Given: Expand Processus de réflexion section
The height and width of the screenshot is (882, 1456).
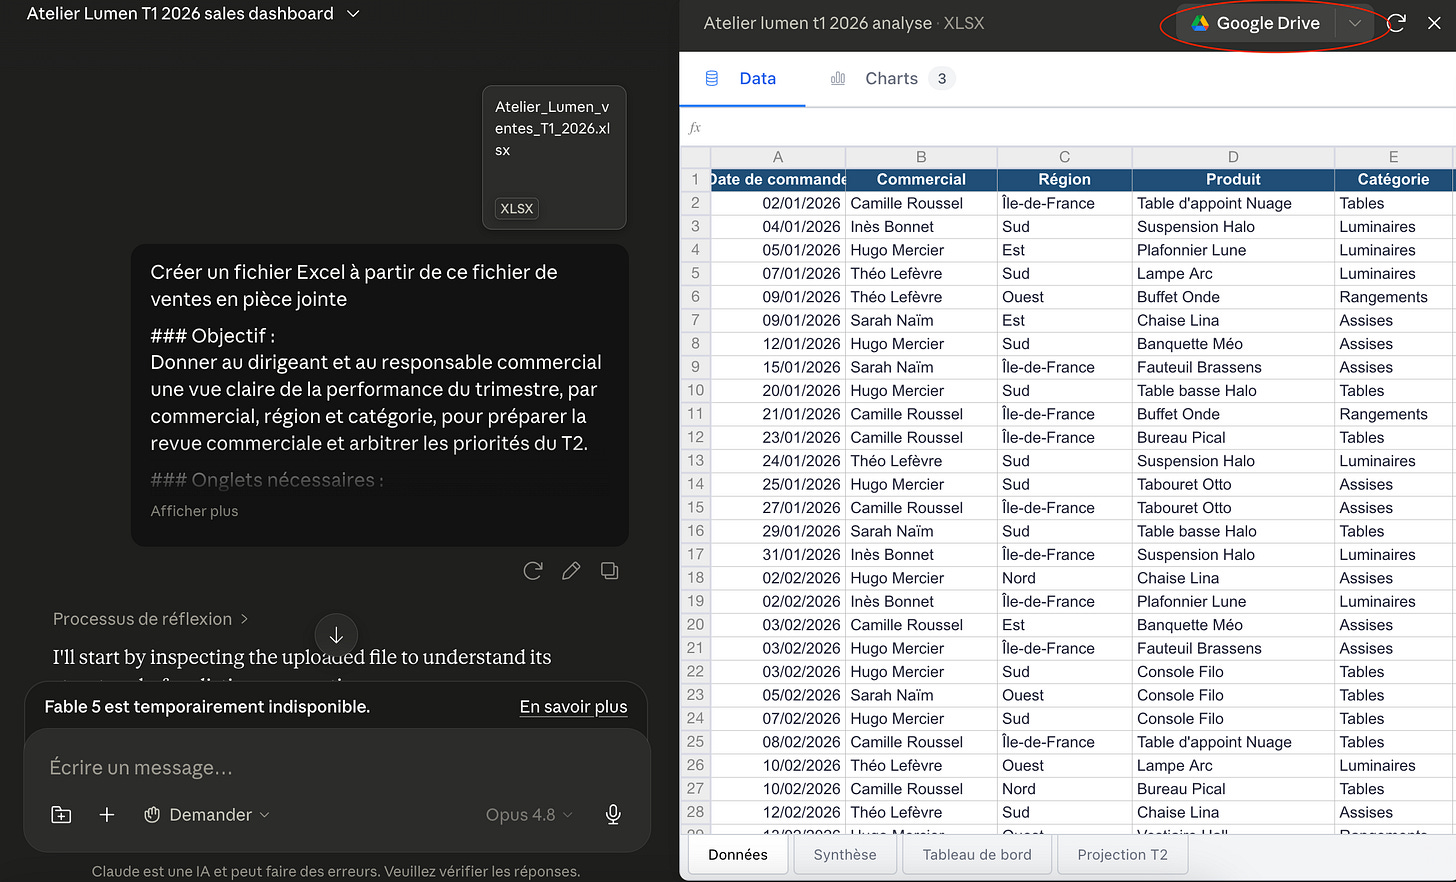Looking at the screenshot, I should 150,619.
